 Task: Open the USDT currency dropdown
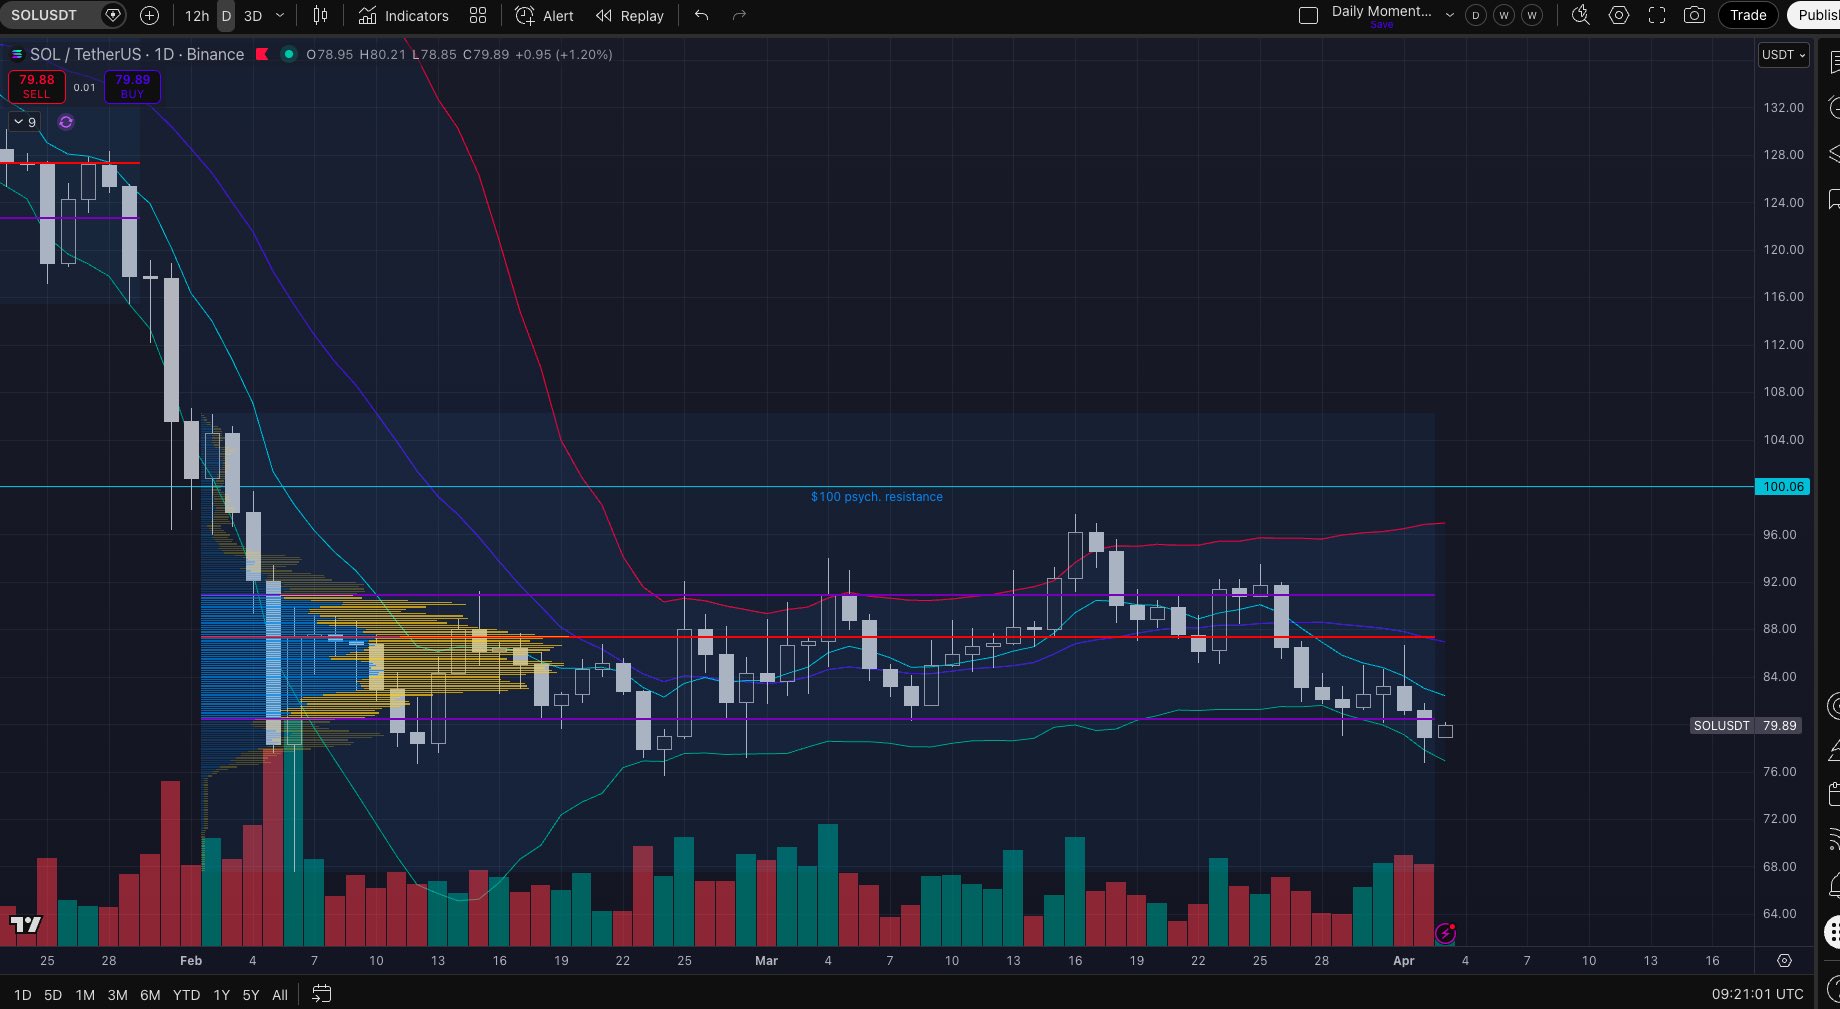pyautogui.click(x=1784, y=55)
